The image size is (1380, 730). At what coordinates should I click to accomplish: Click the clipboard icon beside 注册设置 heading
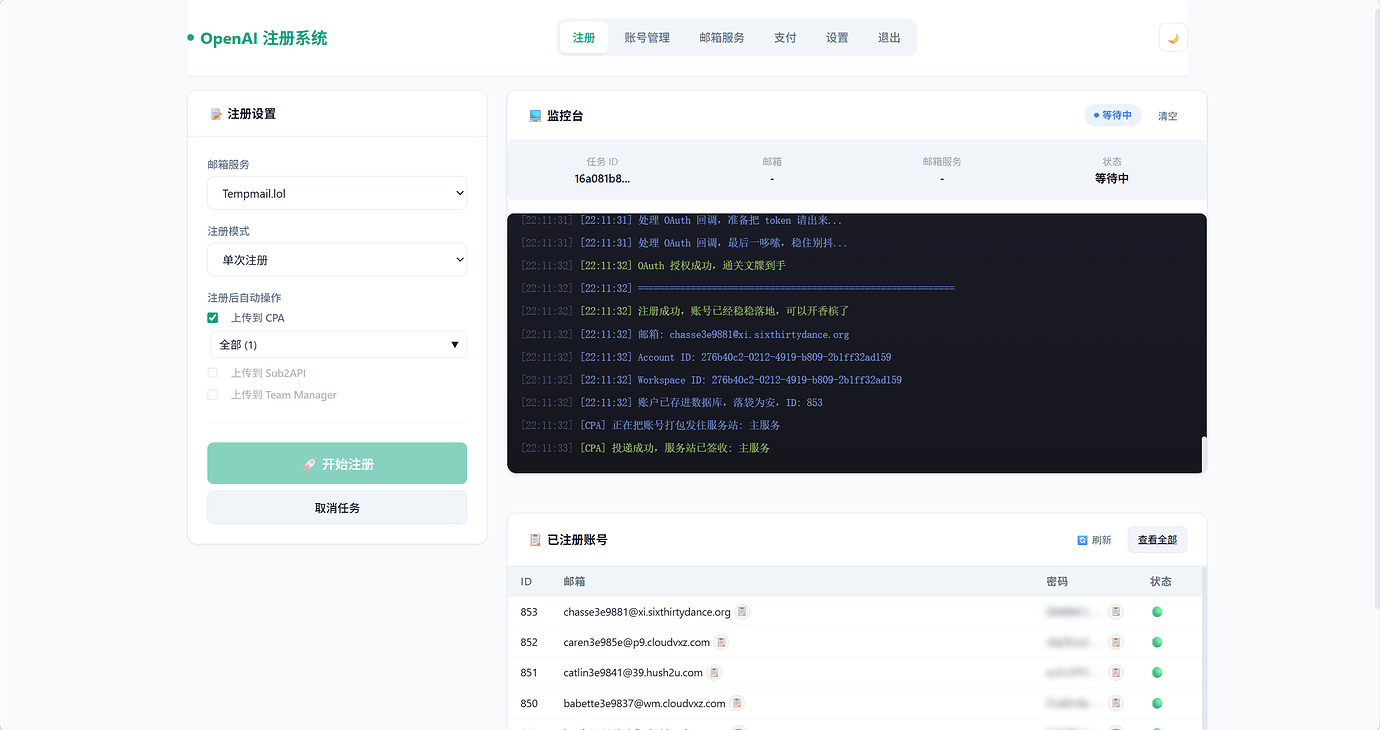point(215,114)
